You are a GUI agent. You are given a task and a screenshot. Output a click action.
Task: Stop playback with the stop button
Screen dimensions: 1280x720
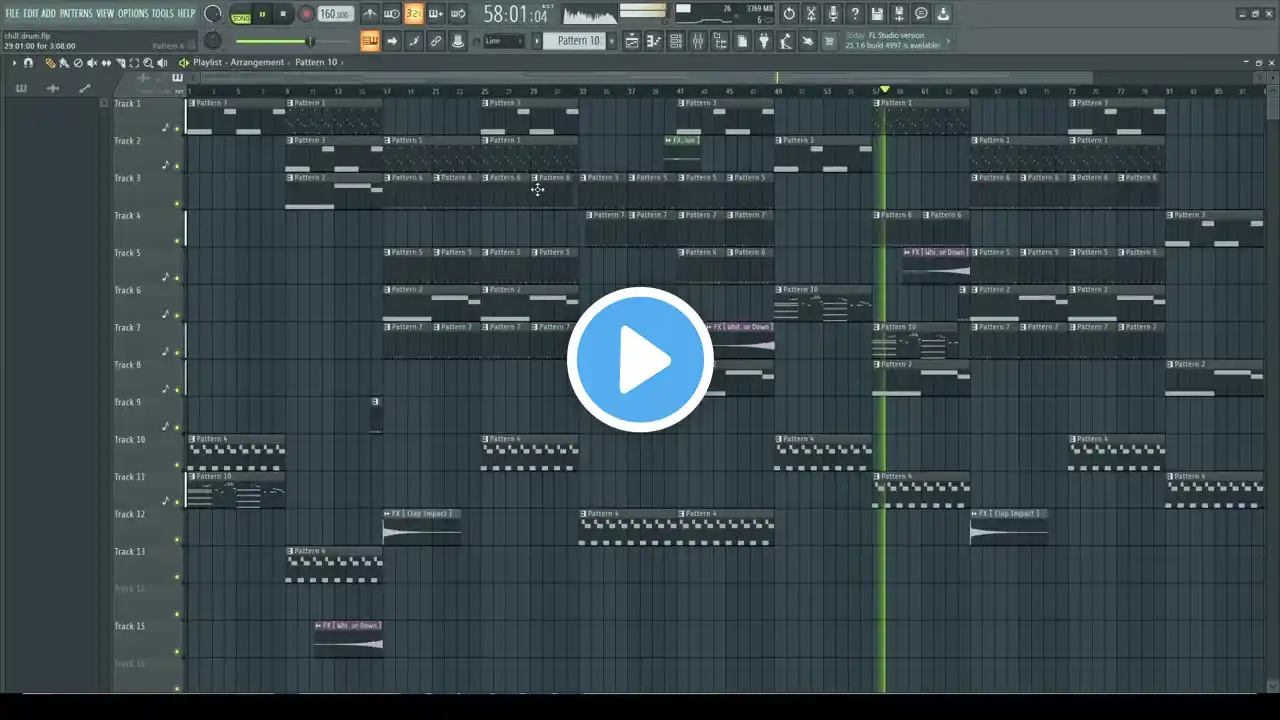tap(283, 15)
